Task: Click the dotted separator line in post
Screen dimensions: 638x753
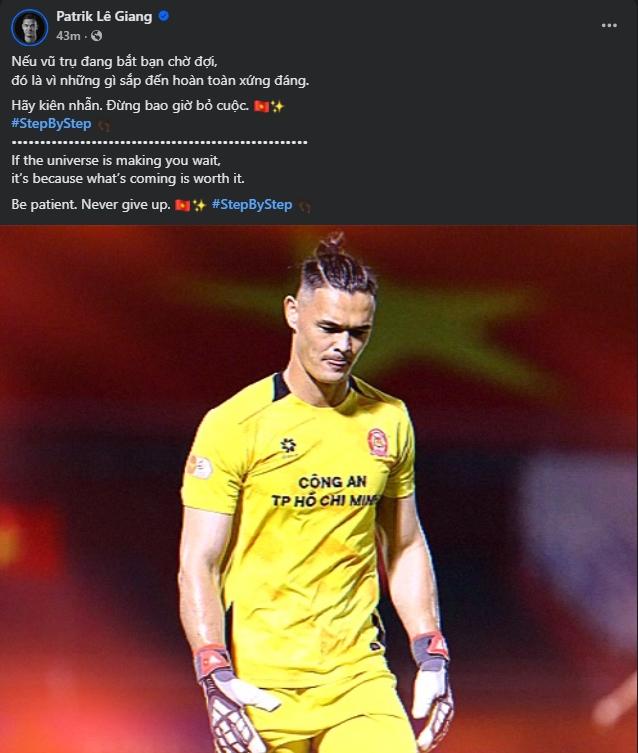Action: pyautogui.click(x=159, y=143)
